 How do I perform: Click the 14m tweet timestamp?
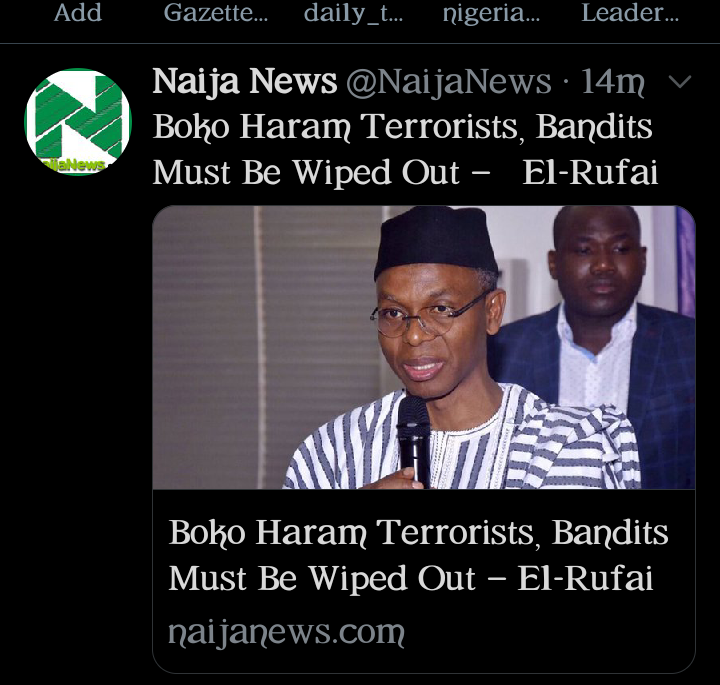[x=613, y=82]
